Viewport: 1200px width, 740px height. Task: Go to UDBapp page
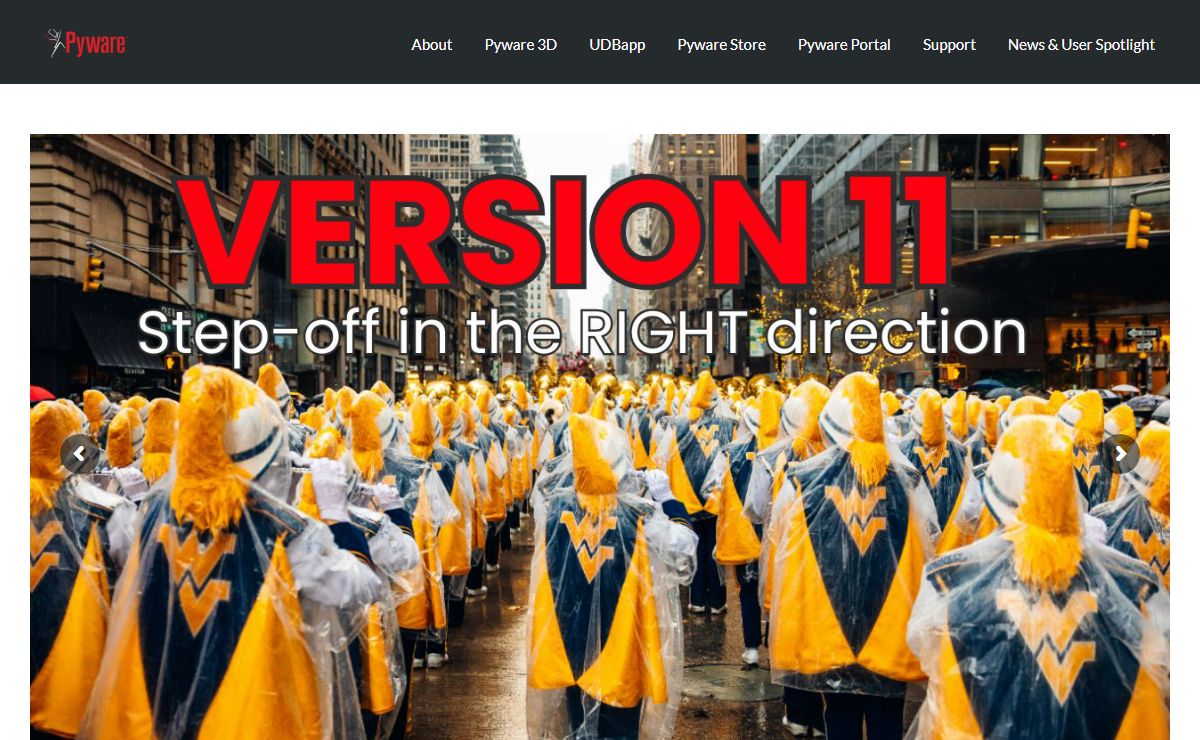[617, 44]
